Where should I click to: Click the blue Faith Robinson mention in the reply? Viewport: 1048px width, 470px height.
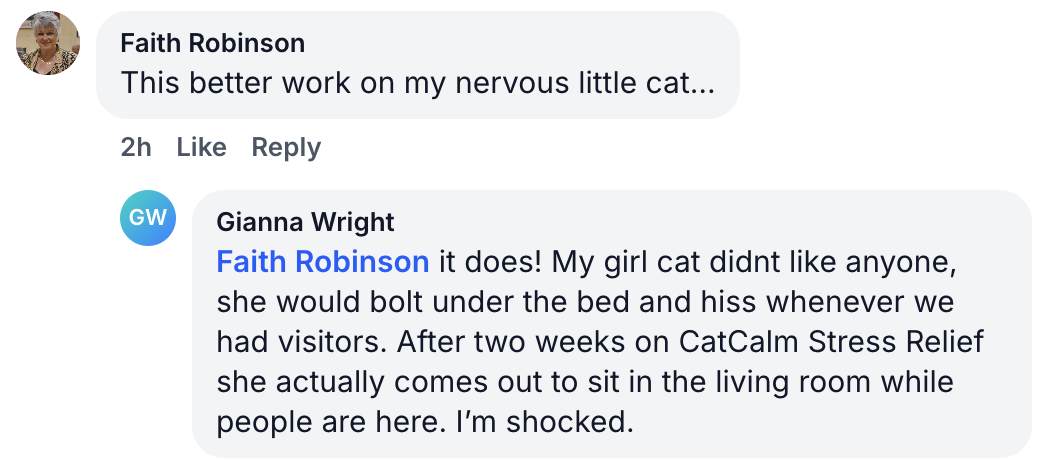pos(323,262)
